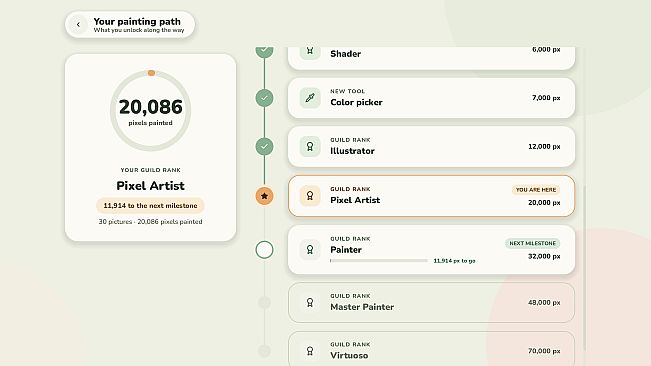
Task: Click the 'NEXT MILESTONE' badge
Action: click(x=532, y=243)
